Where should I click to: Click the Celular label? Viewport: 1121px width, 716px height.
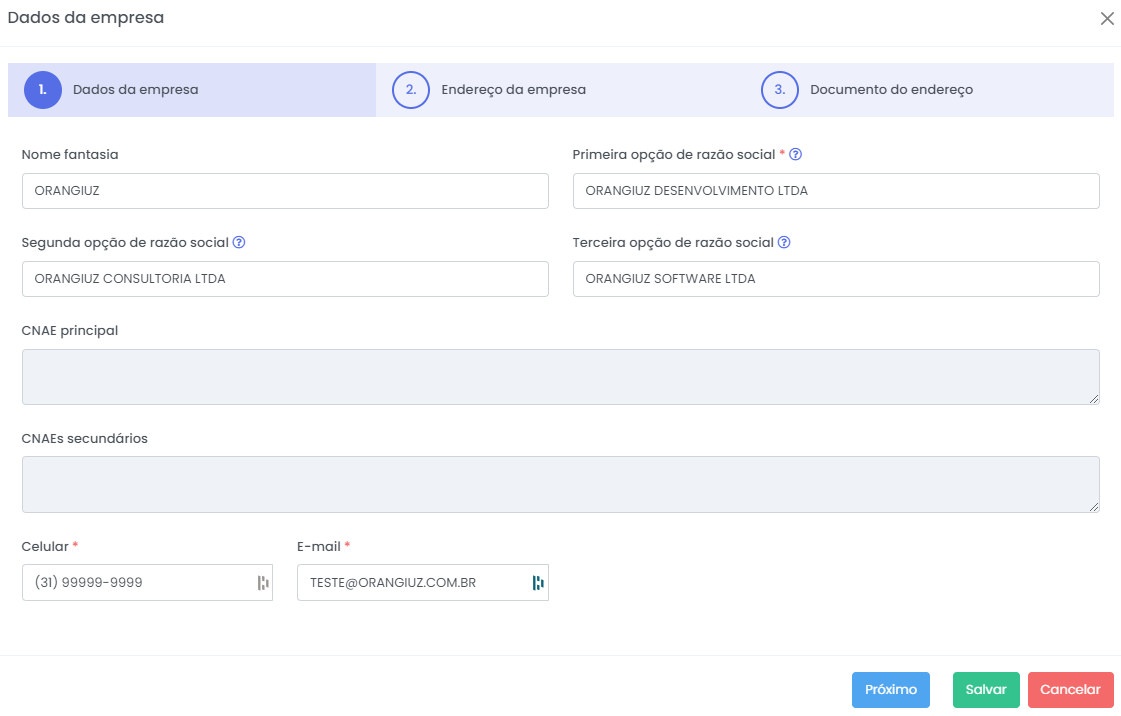45,547
